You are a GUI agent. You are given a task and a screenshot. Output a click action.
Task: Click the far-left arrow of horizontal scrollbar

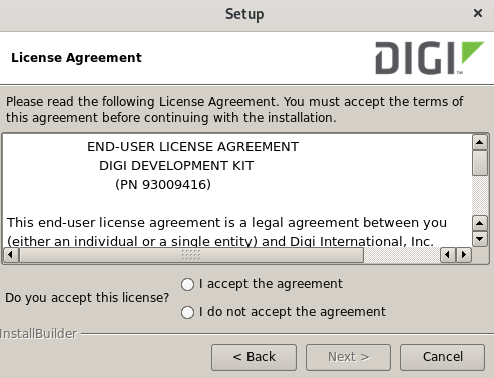11,255
